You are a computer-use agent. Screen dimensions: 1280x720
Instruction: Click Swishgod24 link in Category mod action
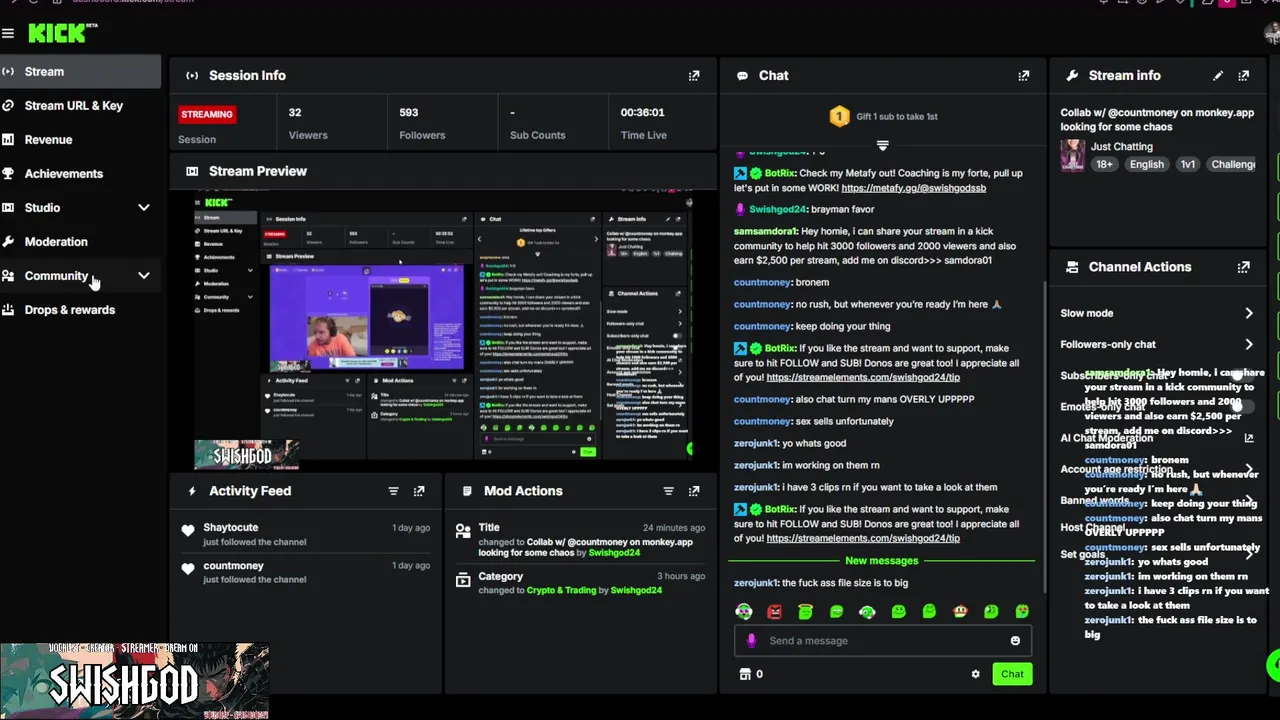(636, 590)
